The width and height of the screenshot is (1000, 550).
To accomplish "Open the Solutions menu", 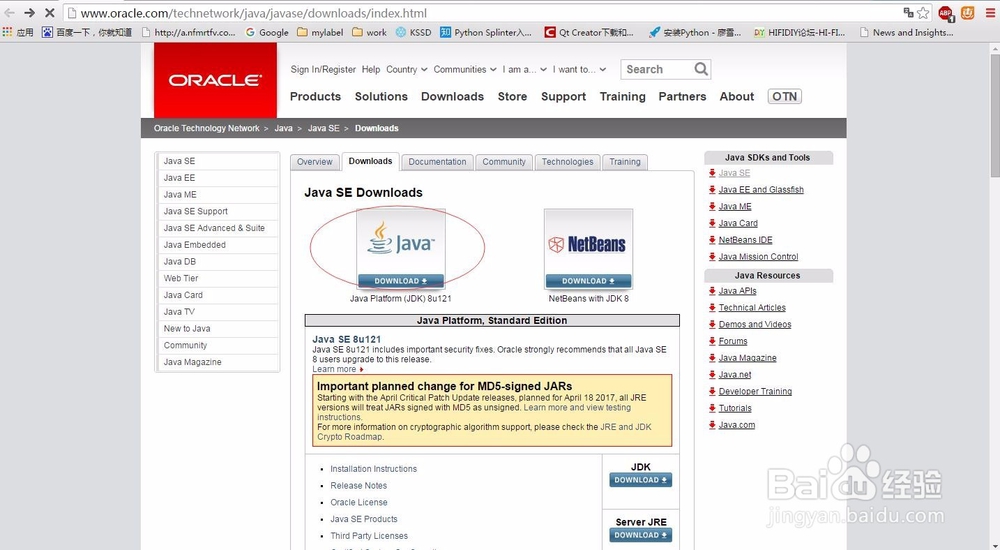I will point(381,96).
